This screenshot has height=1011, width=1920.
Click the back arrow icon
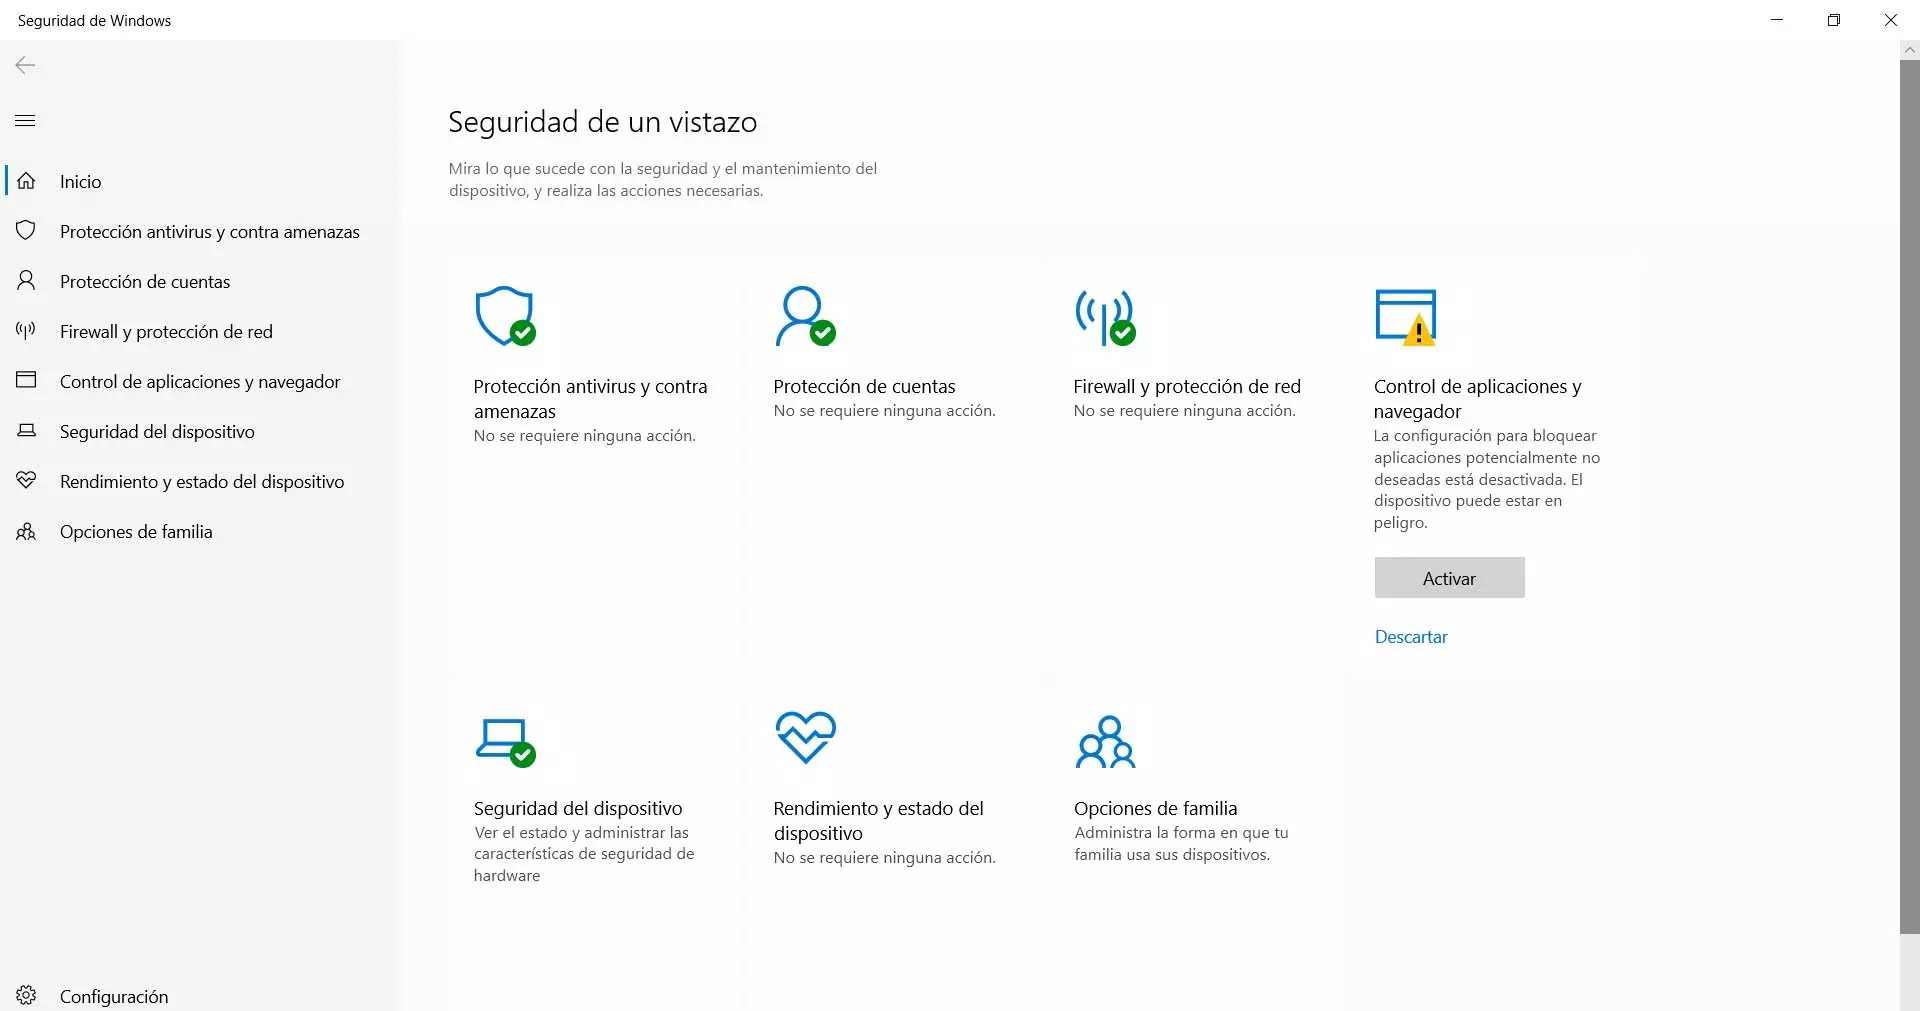25,65
